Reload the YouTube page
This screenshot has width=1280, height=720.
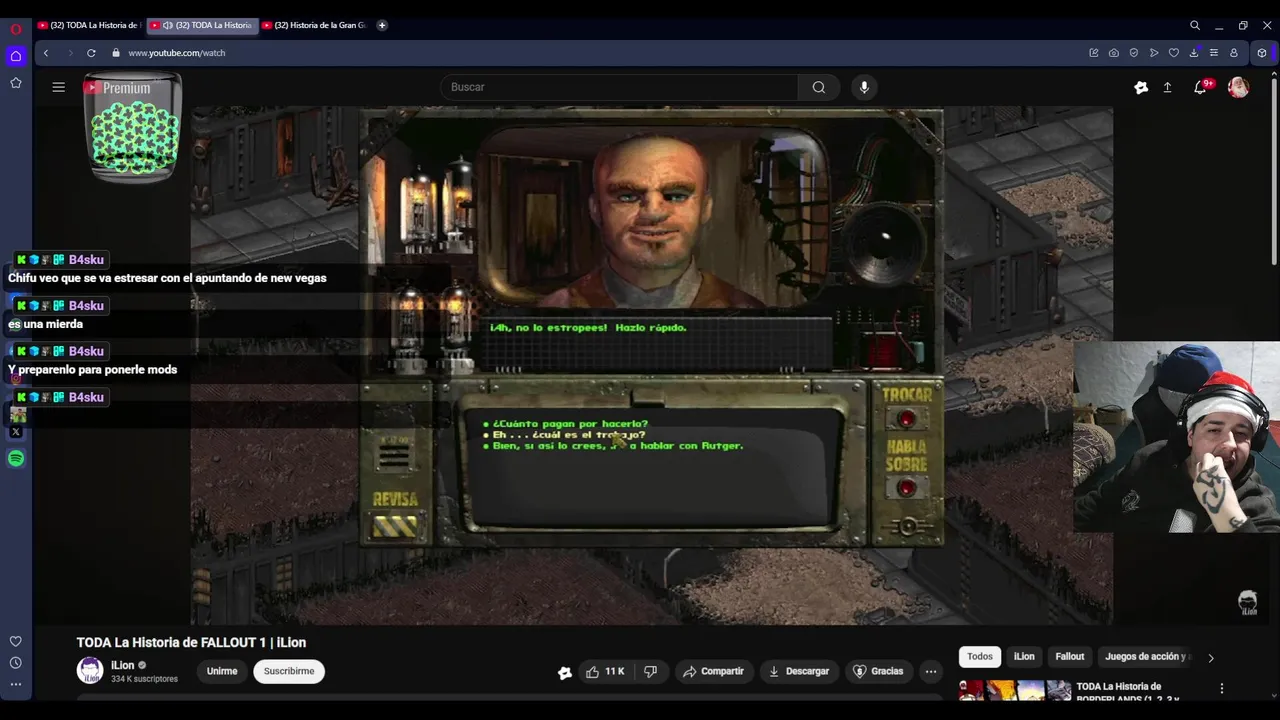pos(91,53)
